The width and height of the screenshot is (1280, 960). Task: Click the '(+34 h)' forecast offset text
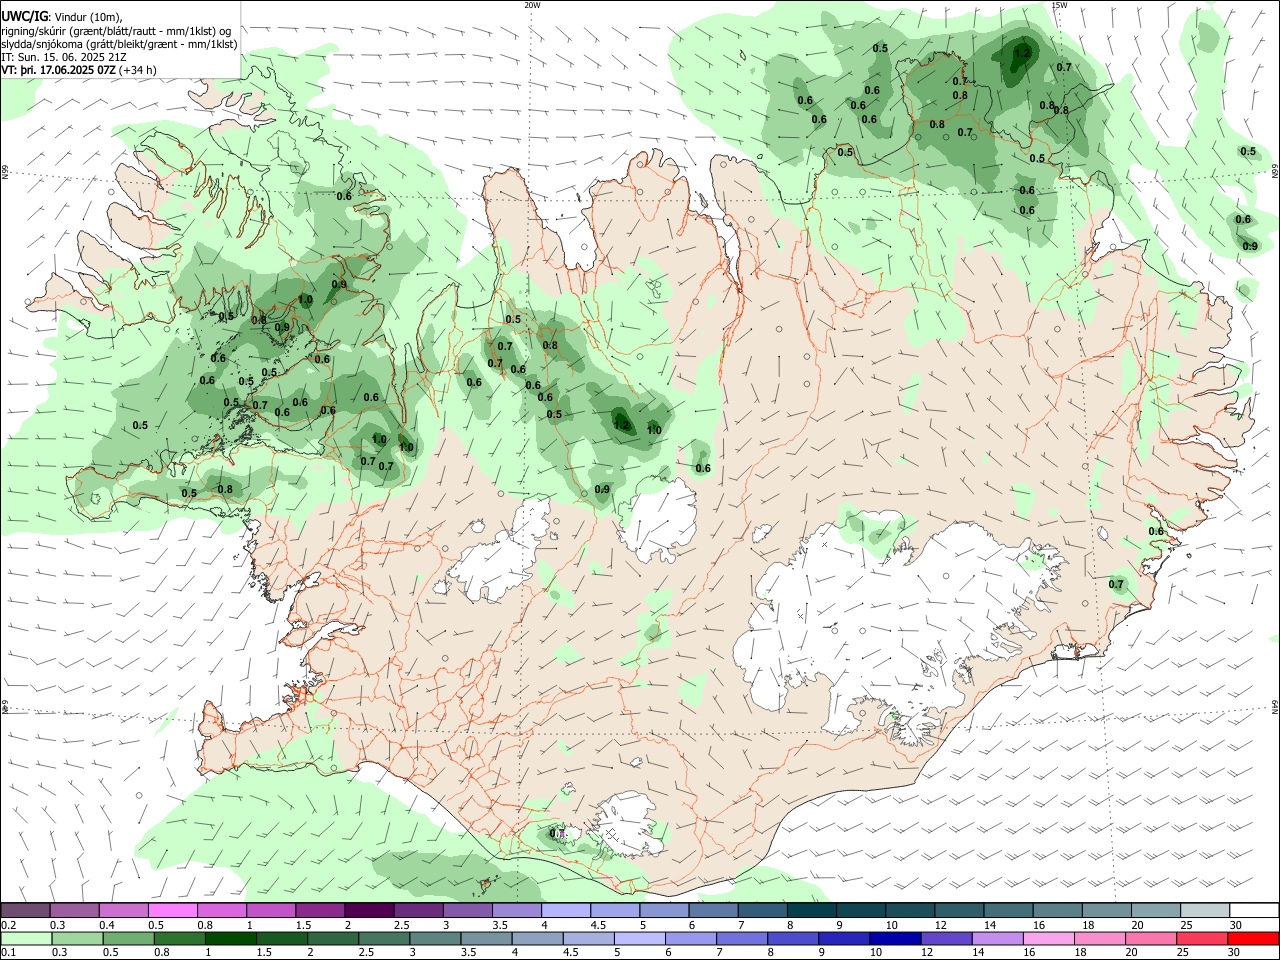pos(138,70)
